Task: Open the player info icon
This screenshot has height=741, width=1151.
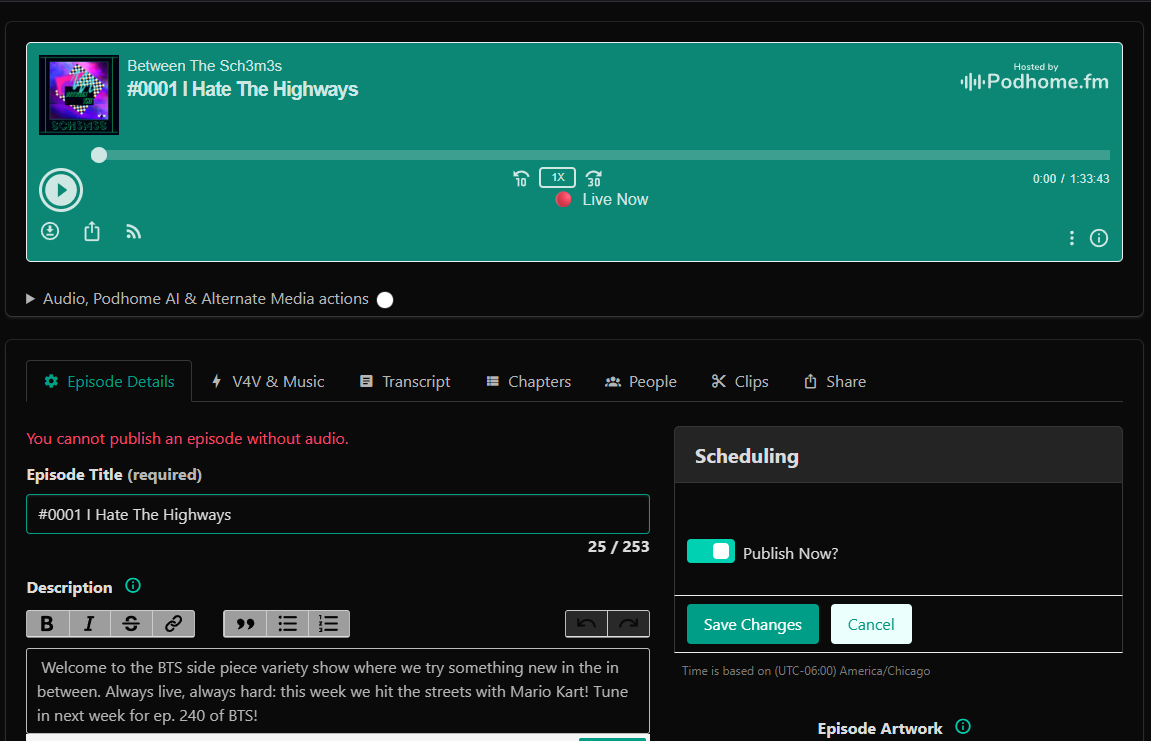Action: [x=1099, y=238]
